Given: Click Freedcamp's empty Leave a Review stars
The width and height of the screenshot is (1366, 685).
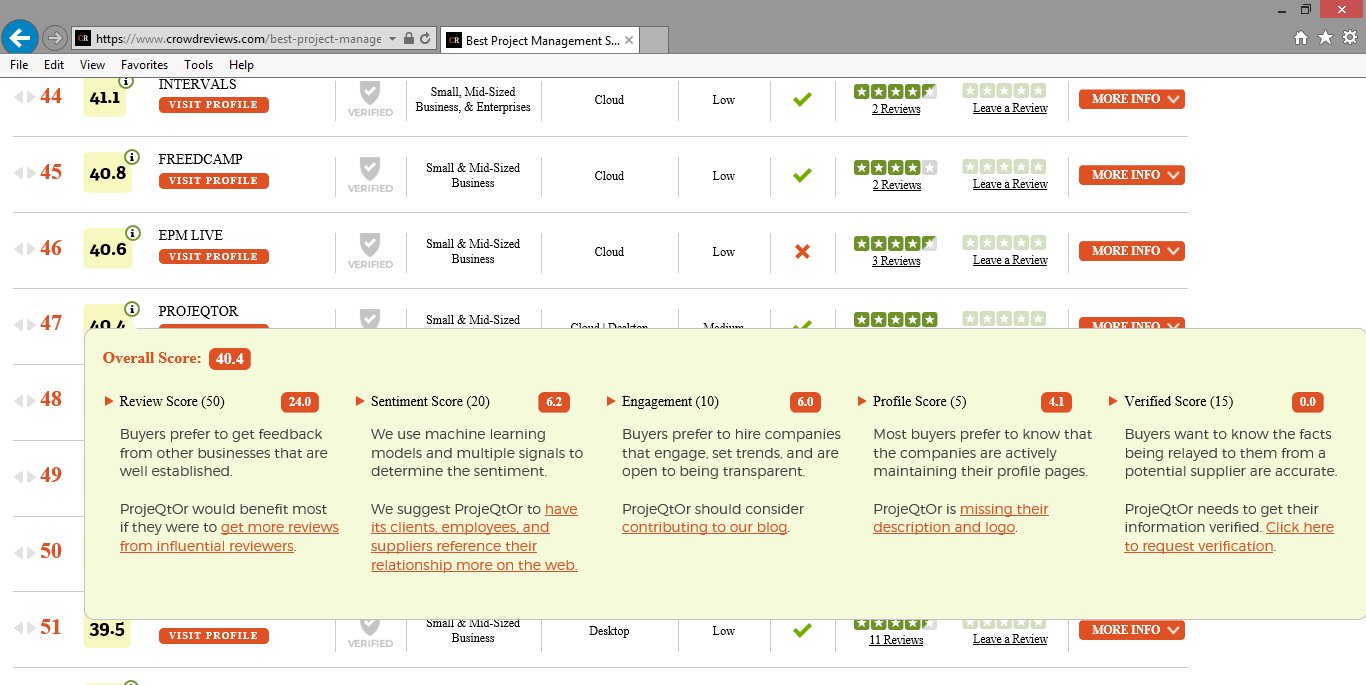Looking at the screenshot, I should 1004,167.
